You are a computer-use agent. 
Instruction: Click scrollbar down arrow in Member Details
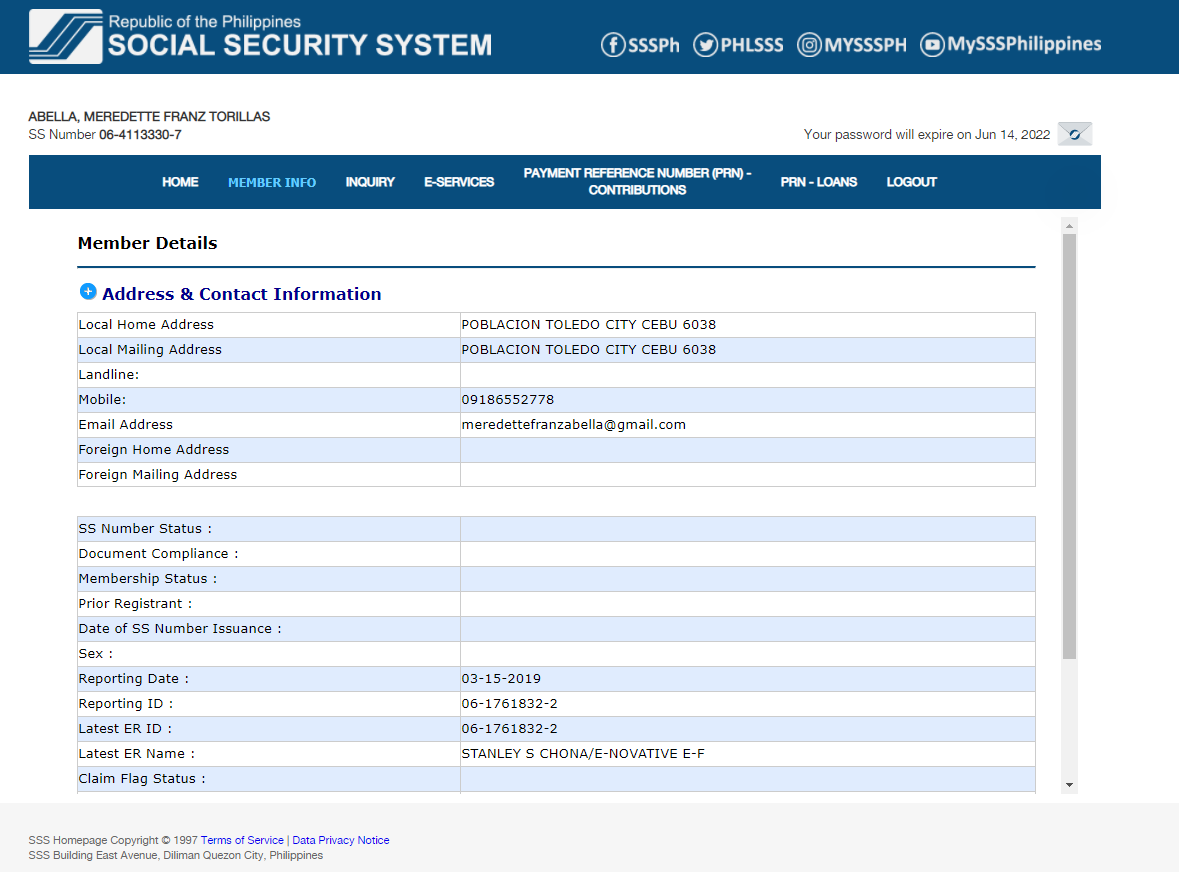pos(1069,785)
